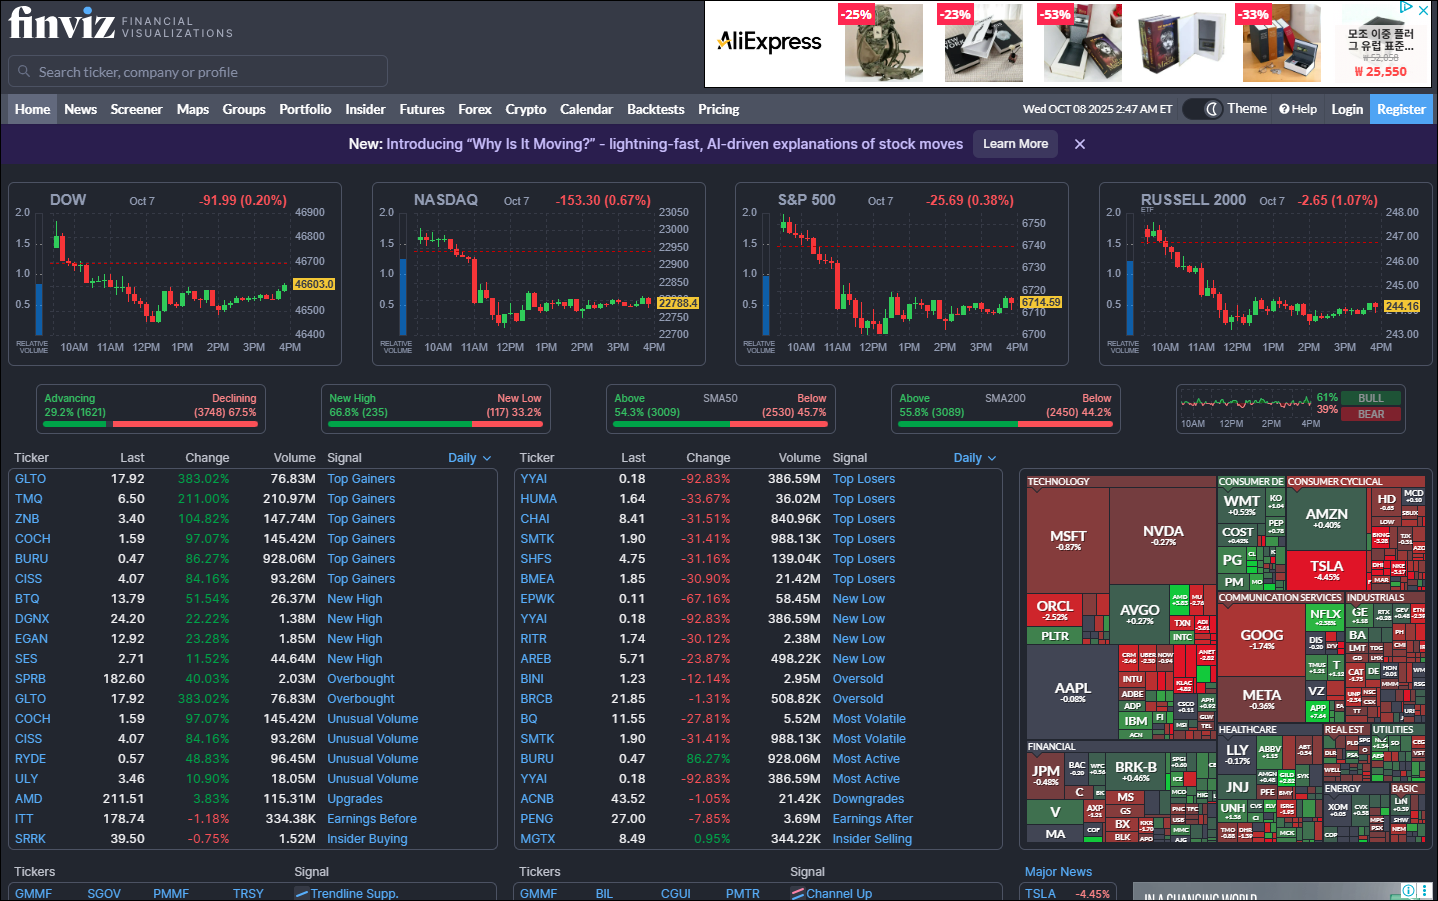Click the Help question mark icon
The image size is (1438, 901).
pos(1284,109)
